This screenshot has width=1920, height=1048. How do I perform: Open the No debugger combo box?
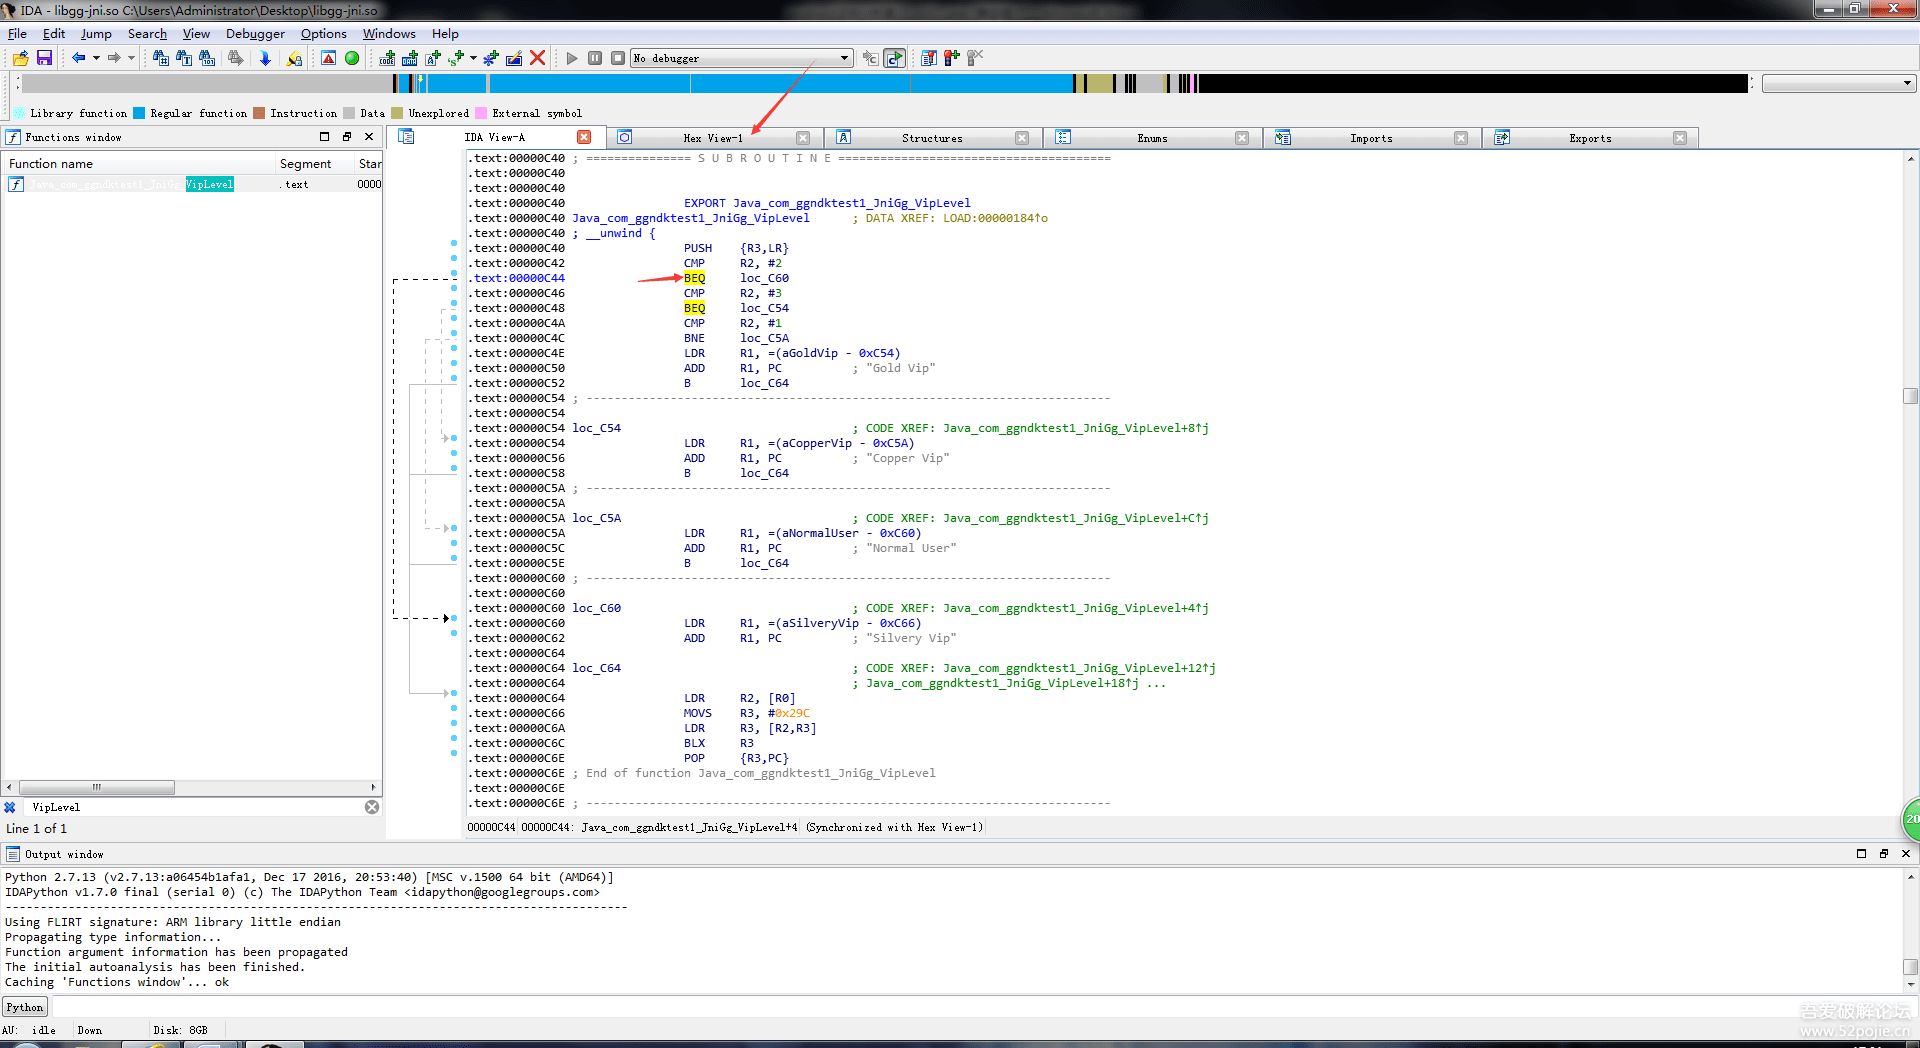[x=741, y=58]
